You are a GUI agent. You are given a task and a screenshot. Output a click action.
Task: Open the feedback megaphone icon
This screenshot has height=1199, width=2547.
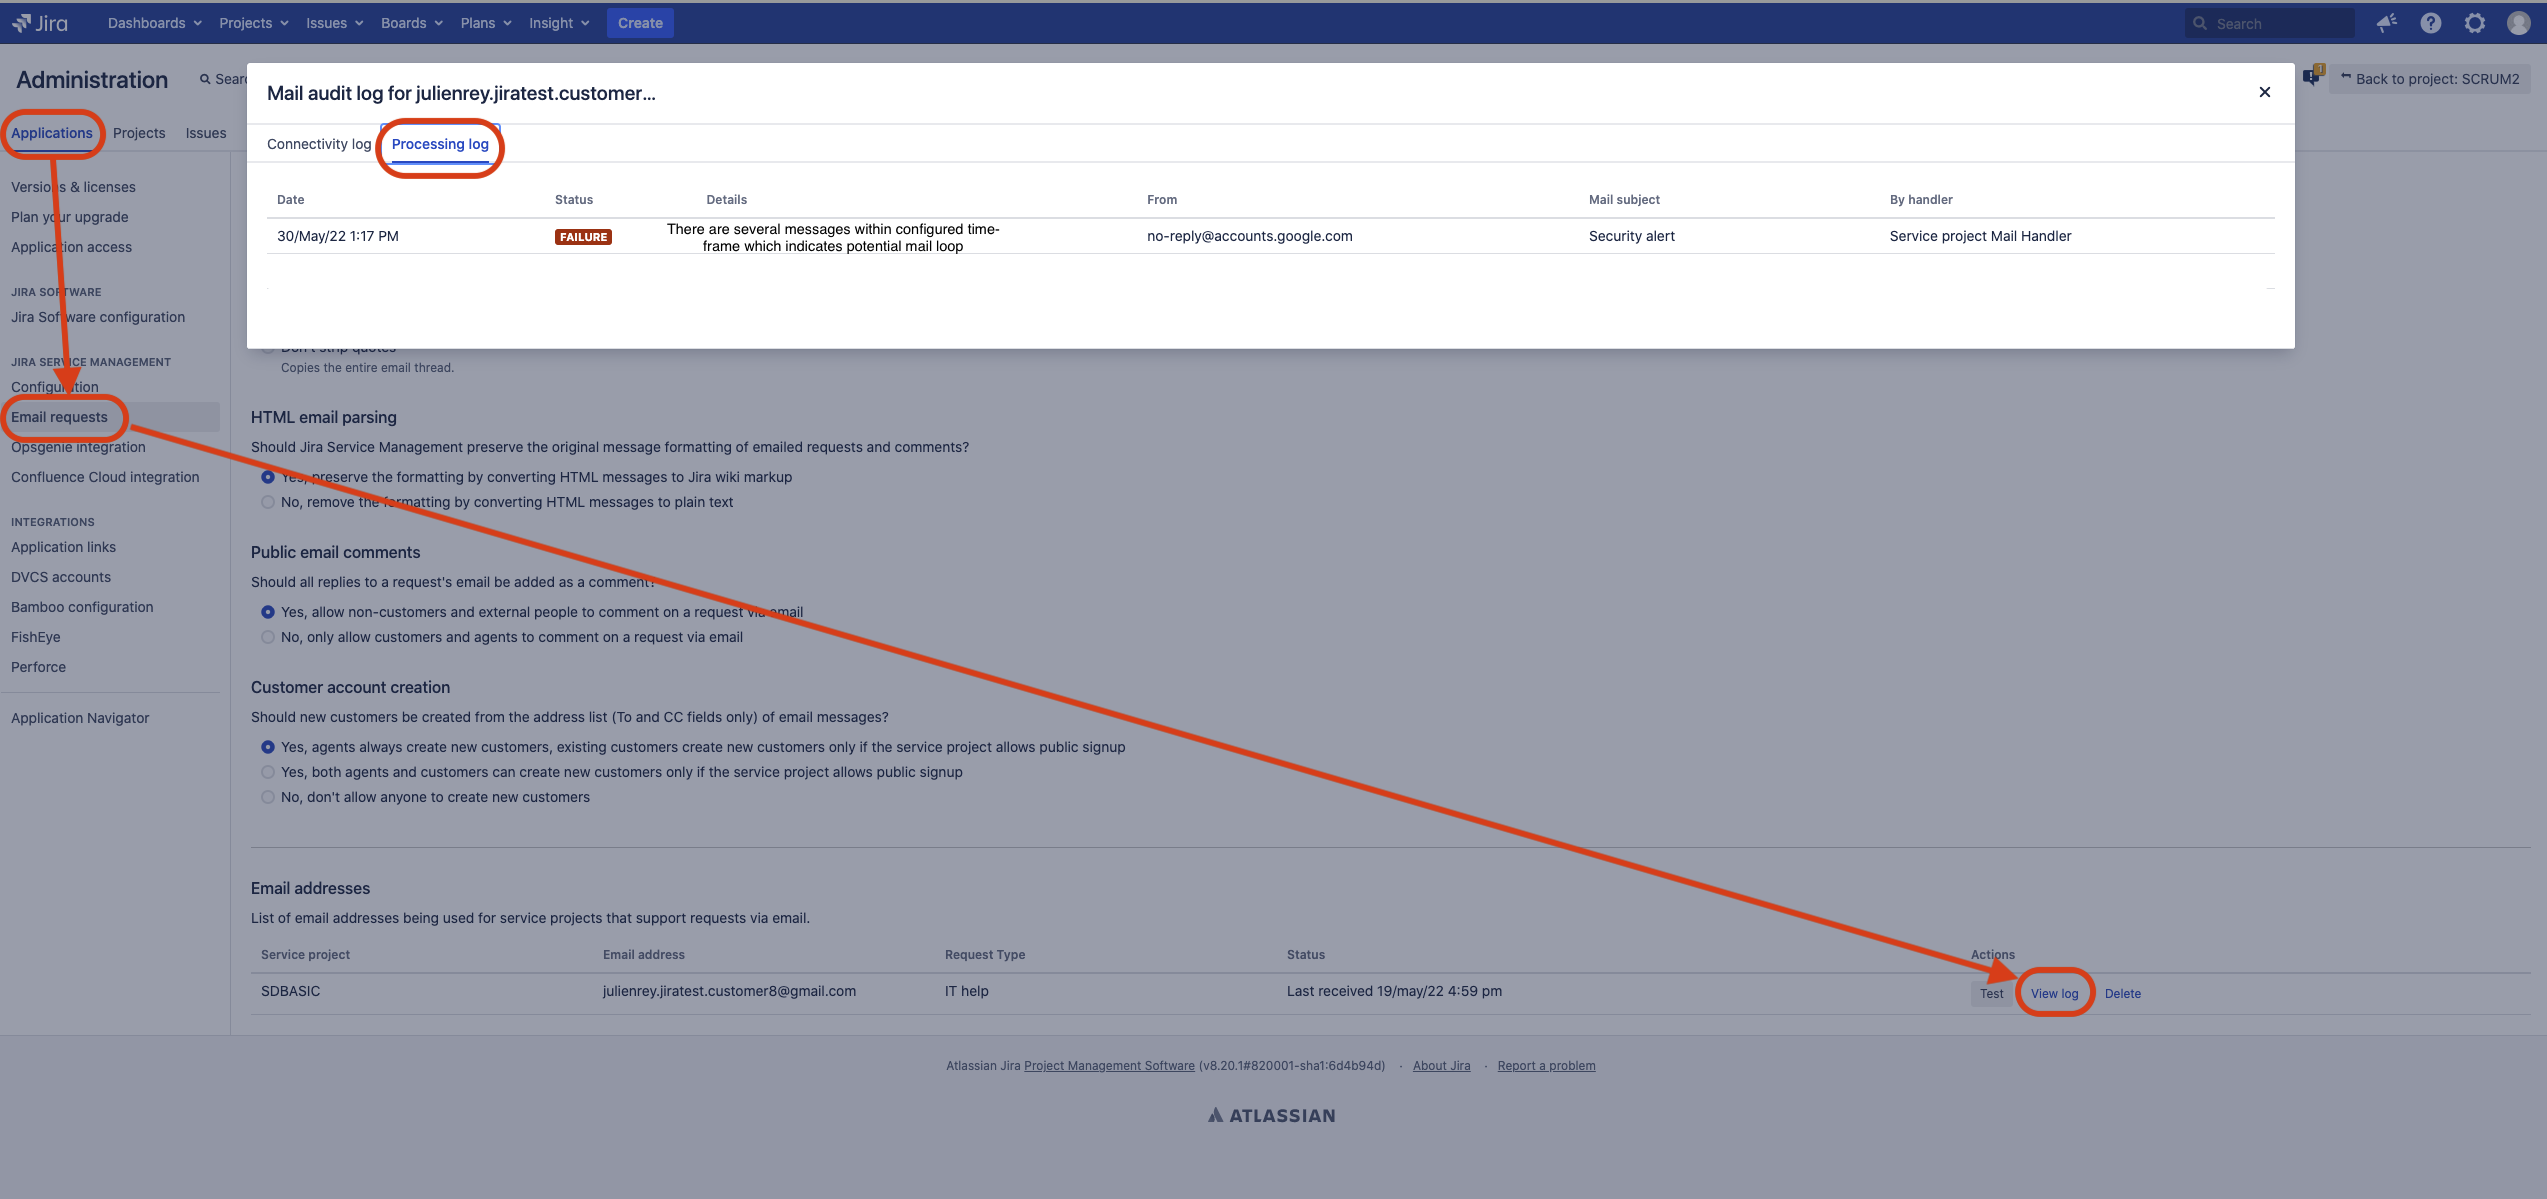click(2387, 23)
